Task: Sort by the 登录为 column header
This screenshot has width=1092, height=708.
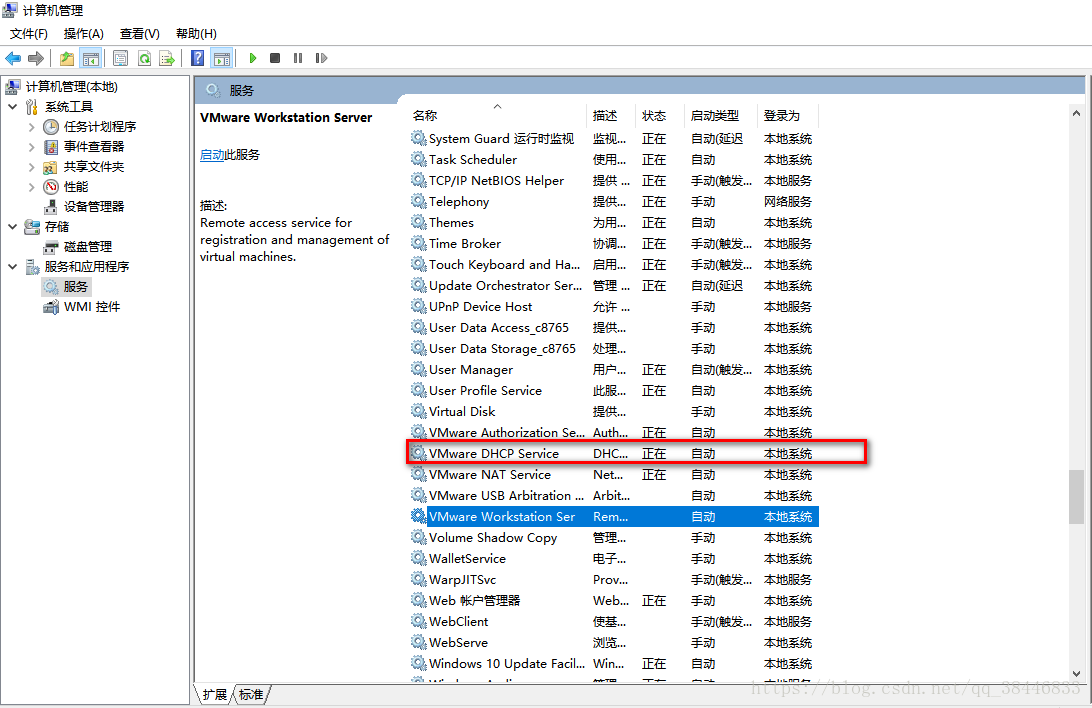Action: [787, 116]
